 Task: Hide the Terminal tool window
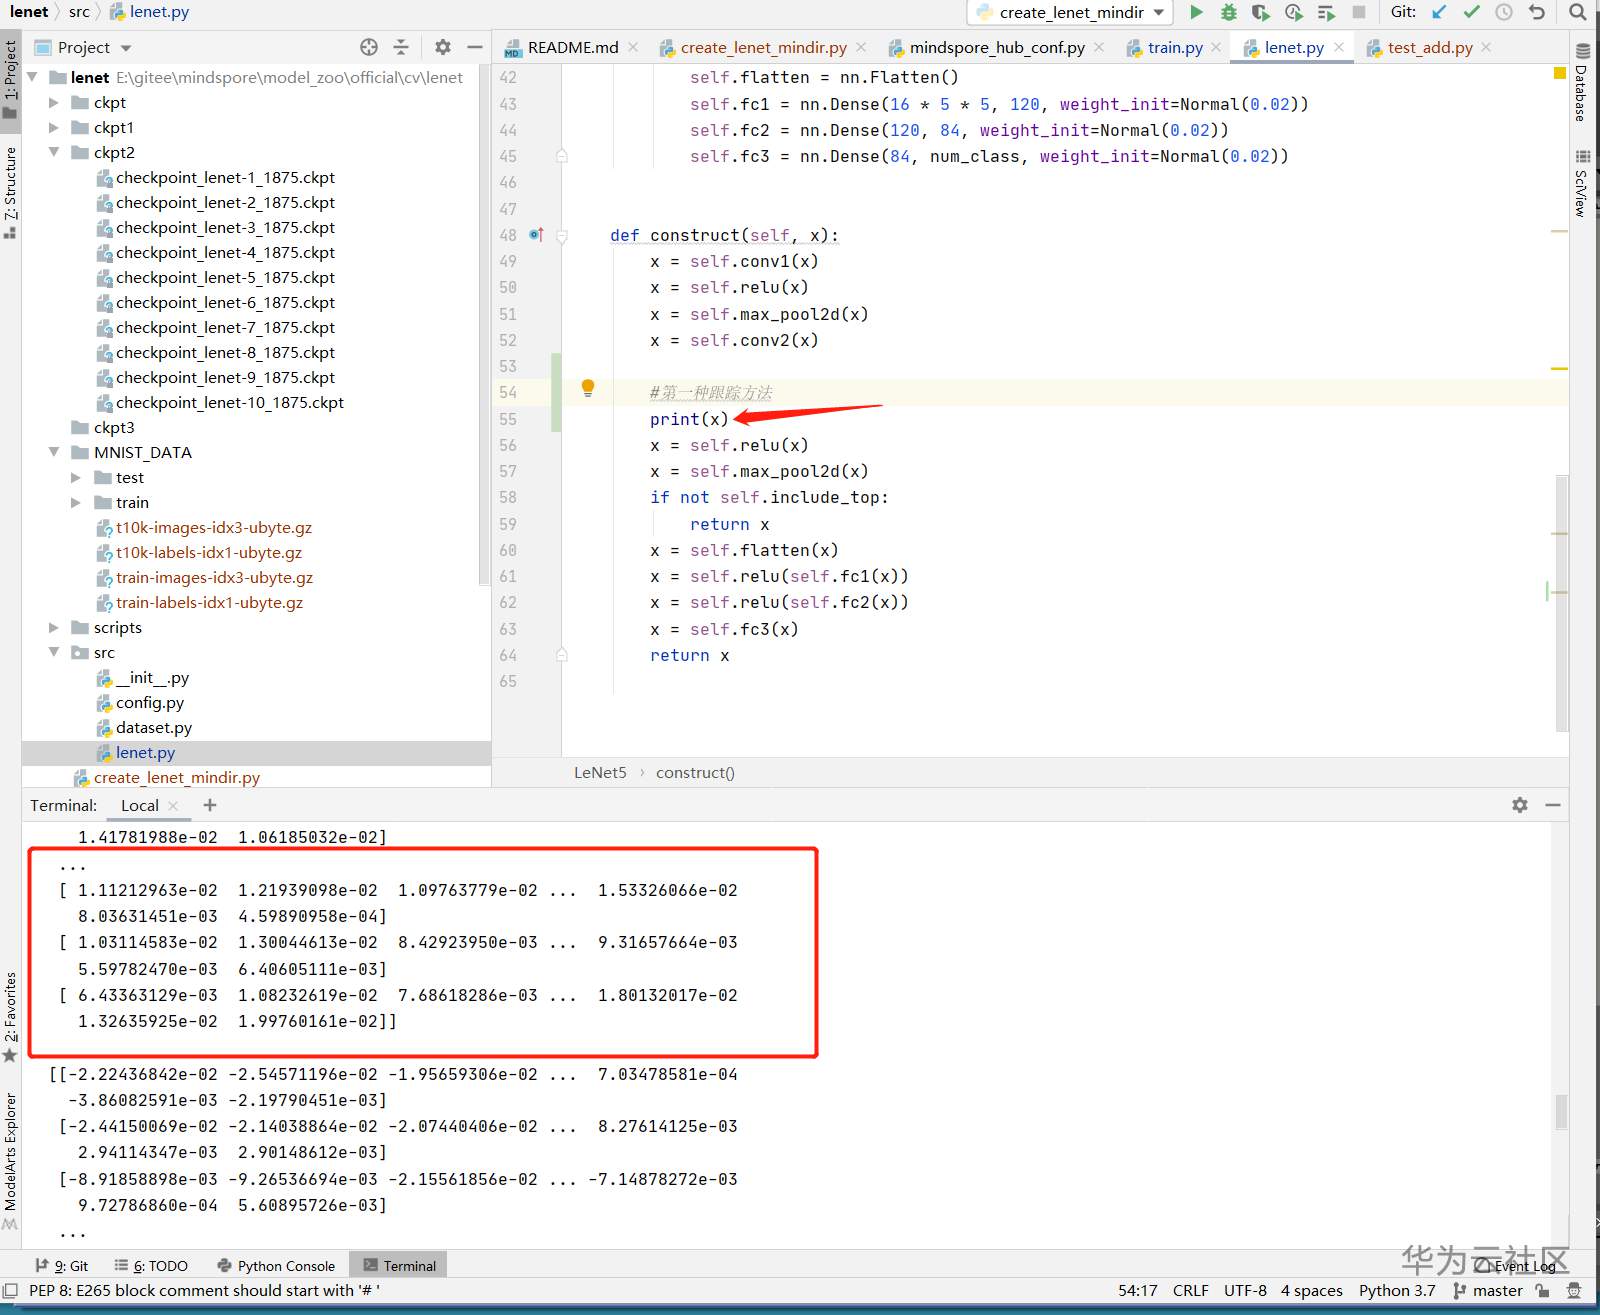click(x=1553, y=805)
